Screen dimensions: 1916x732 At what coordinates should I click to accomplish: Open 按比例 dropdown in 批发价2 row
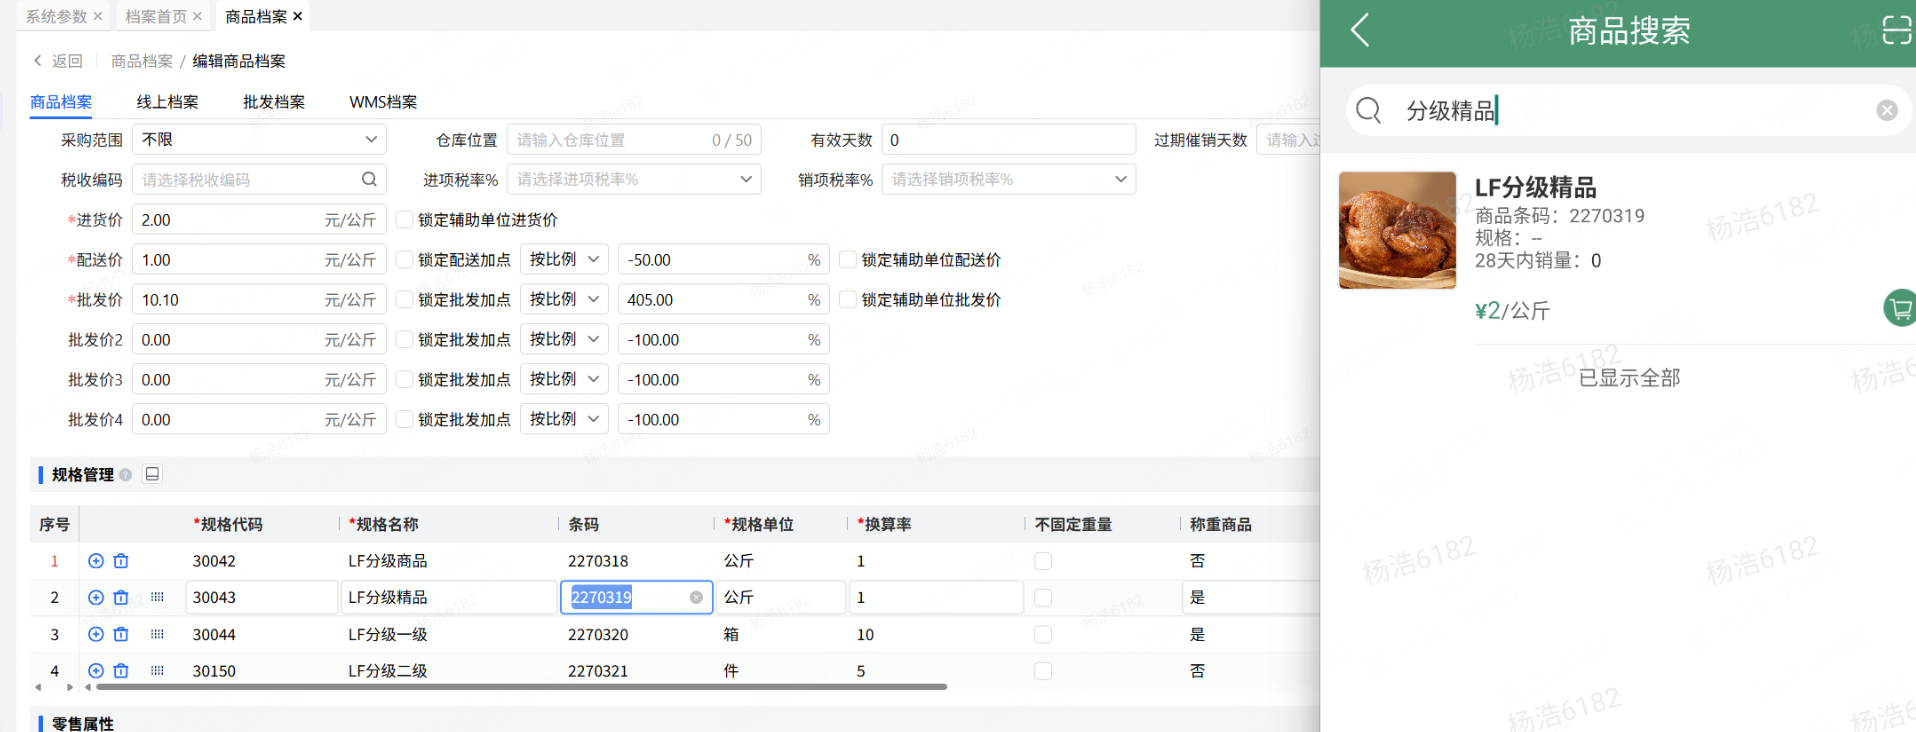[x=564, y=339]
